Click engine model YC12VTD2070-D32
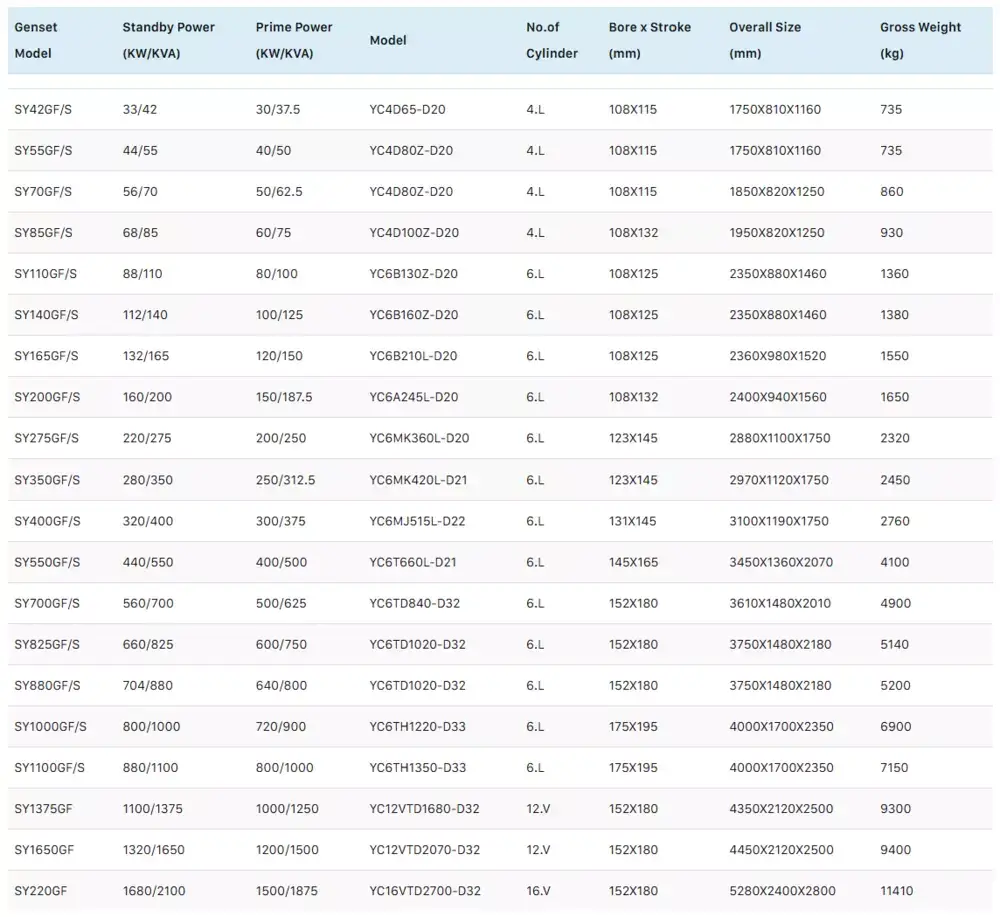Image resolution: width=1000 pixels, height=917 pixels. tap(424, 849)
